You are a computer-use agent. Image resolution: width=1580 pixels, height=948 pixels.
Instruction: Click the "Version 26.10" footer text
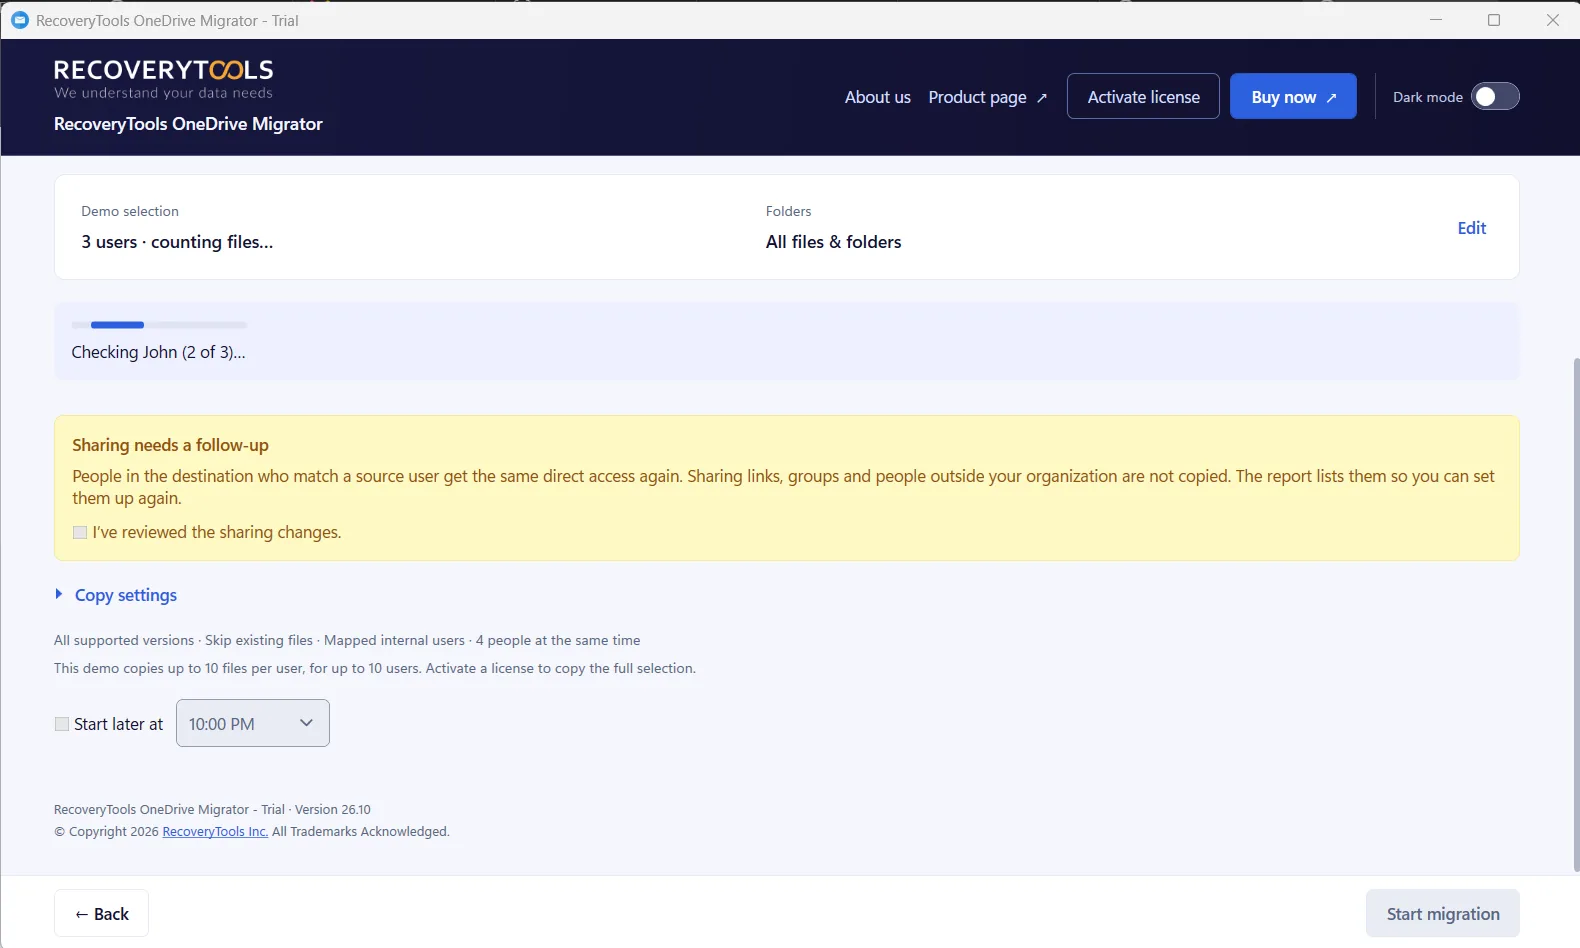click(333, 810)
